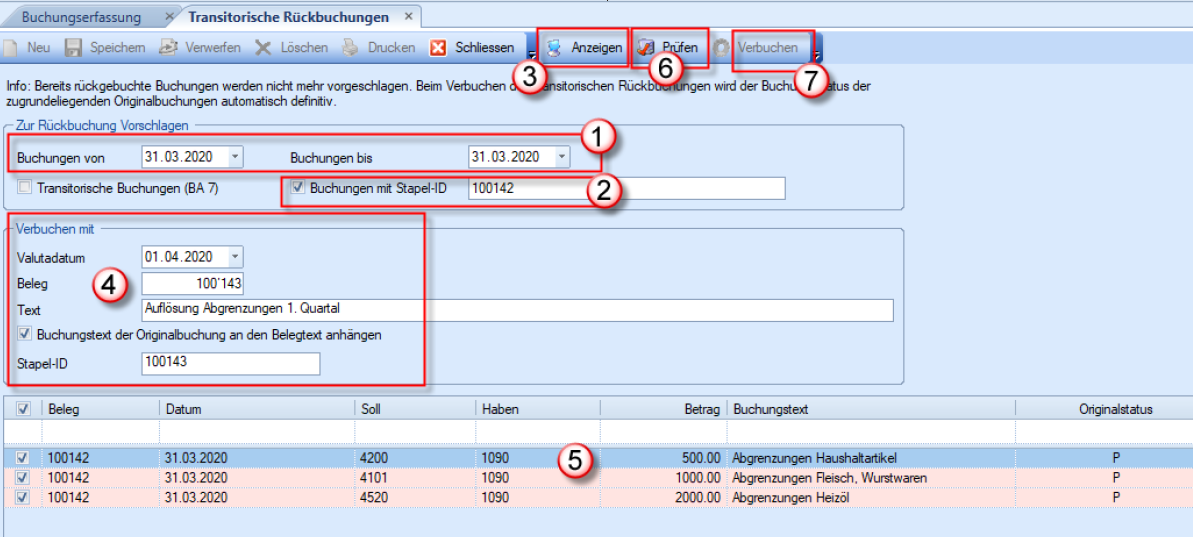Sort by the Originalstatus column header

click(1104, 409)
